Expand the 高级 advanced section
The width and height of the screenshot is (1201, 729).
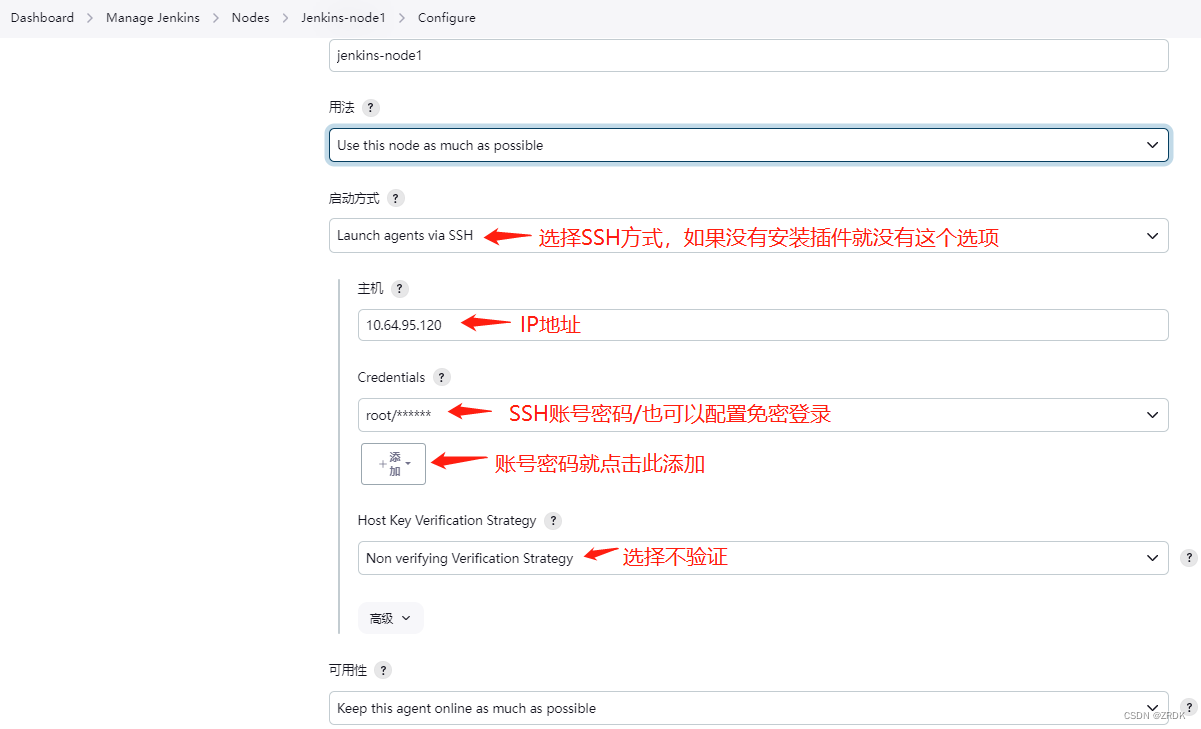tap(390, 618)
